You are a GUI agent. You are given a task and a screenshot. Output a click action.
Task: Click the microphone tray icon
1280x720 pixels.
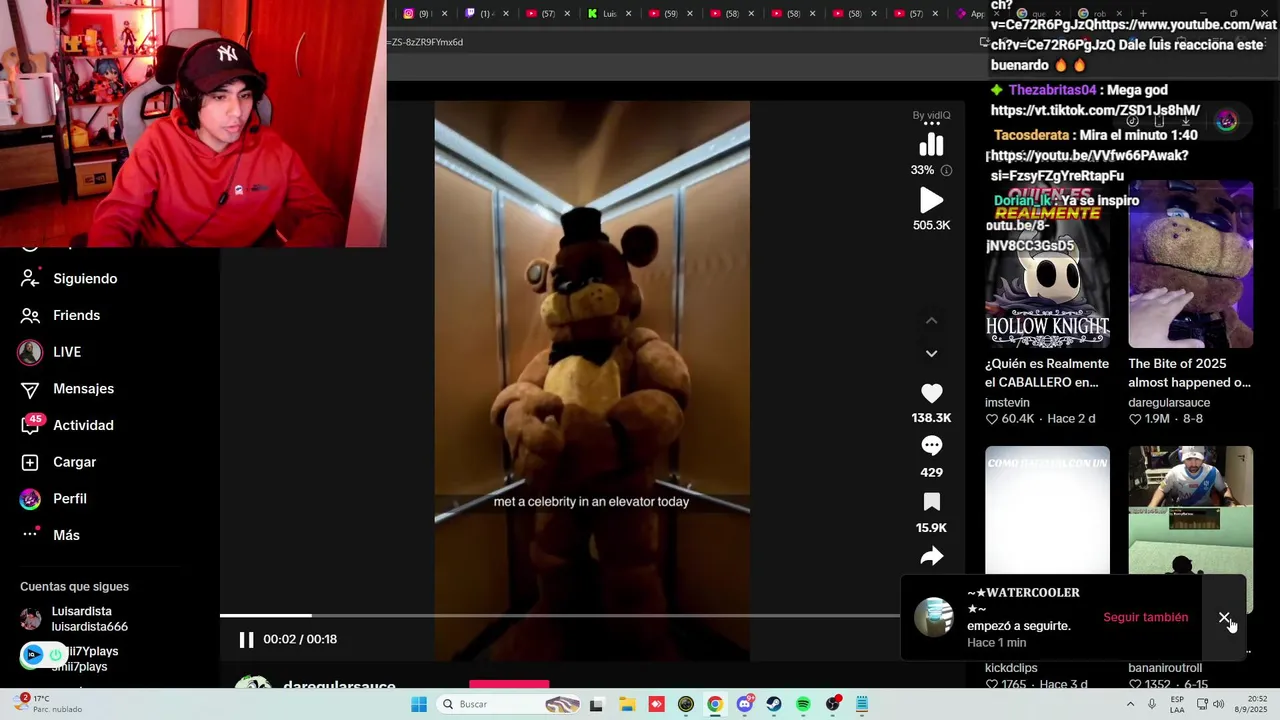pos(1152,704)
